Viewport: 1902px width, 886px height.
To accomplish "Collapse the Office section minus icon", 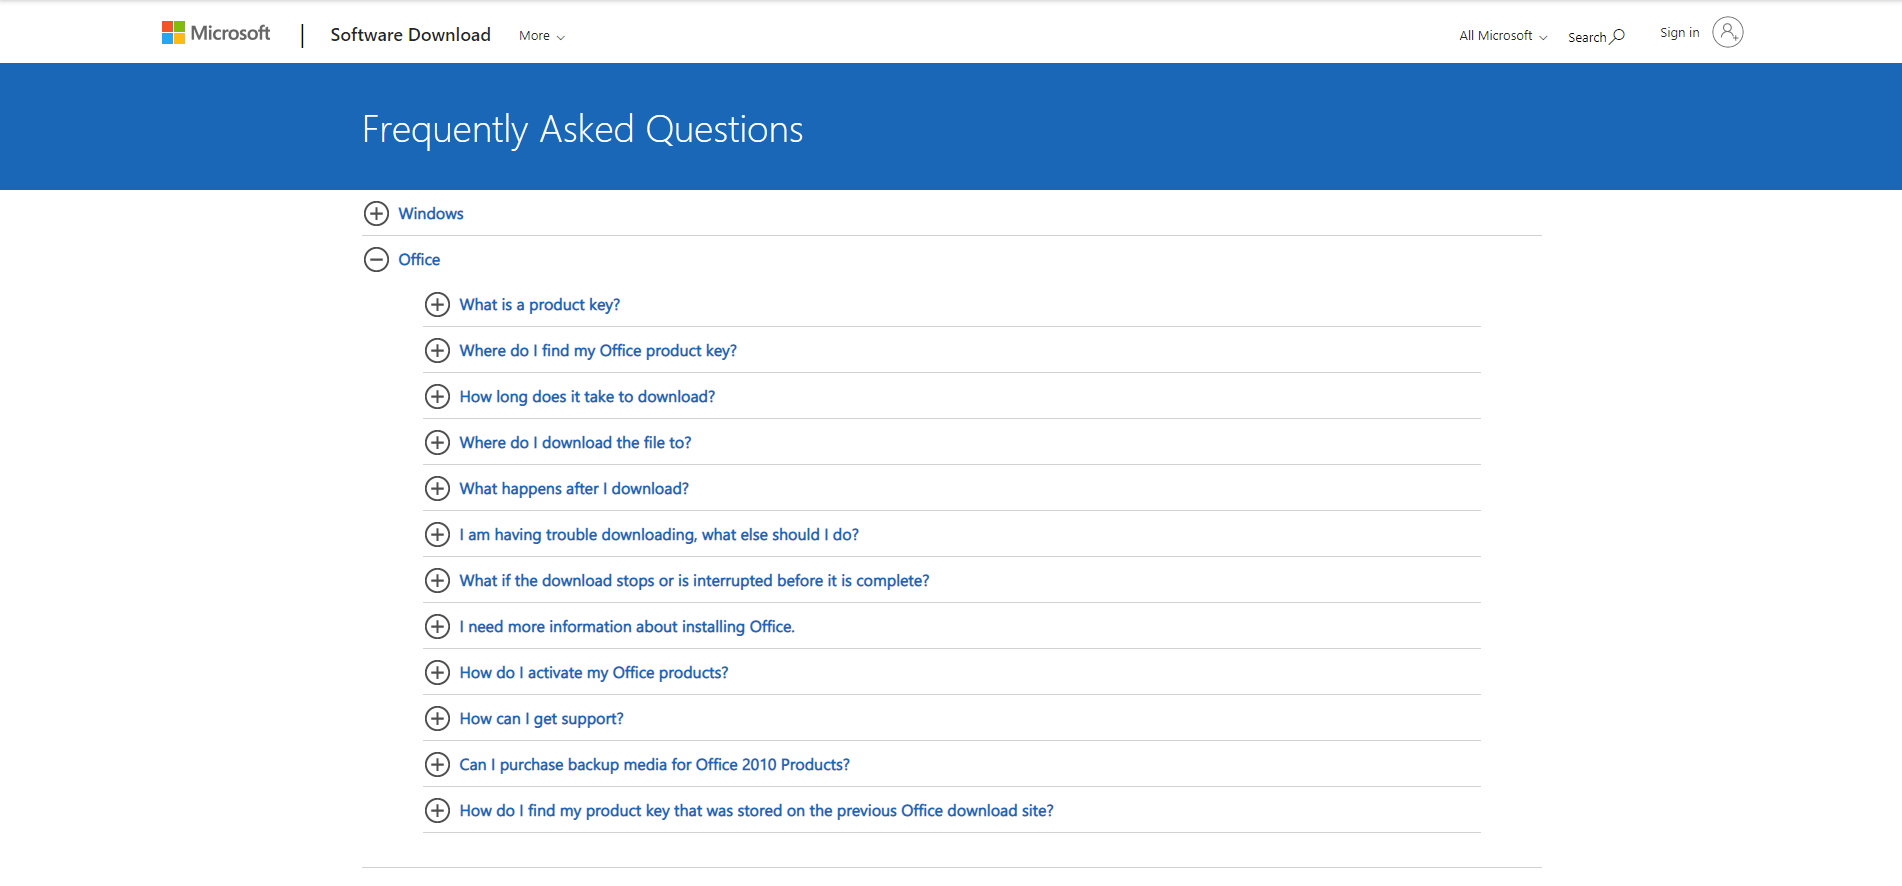I will click(376, 259).
